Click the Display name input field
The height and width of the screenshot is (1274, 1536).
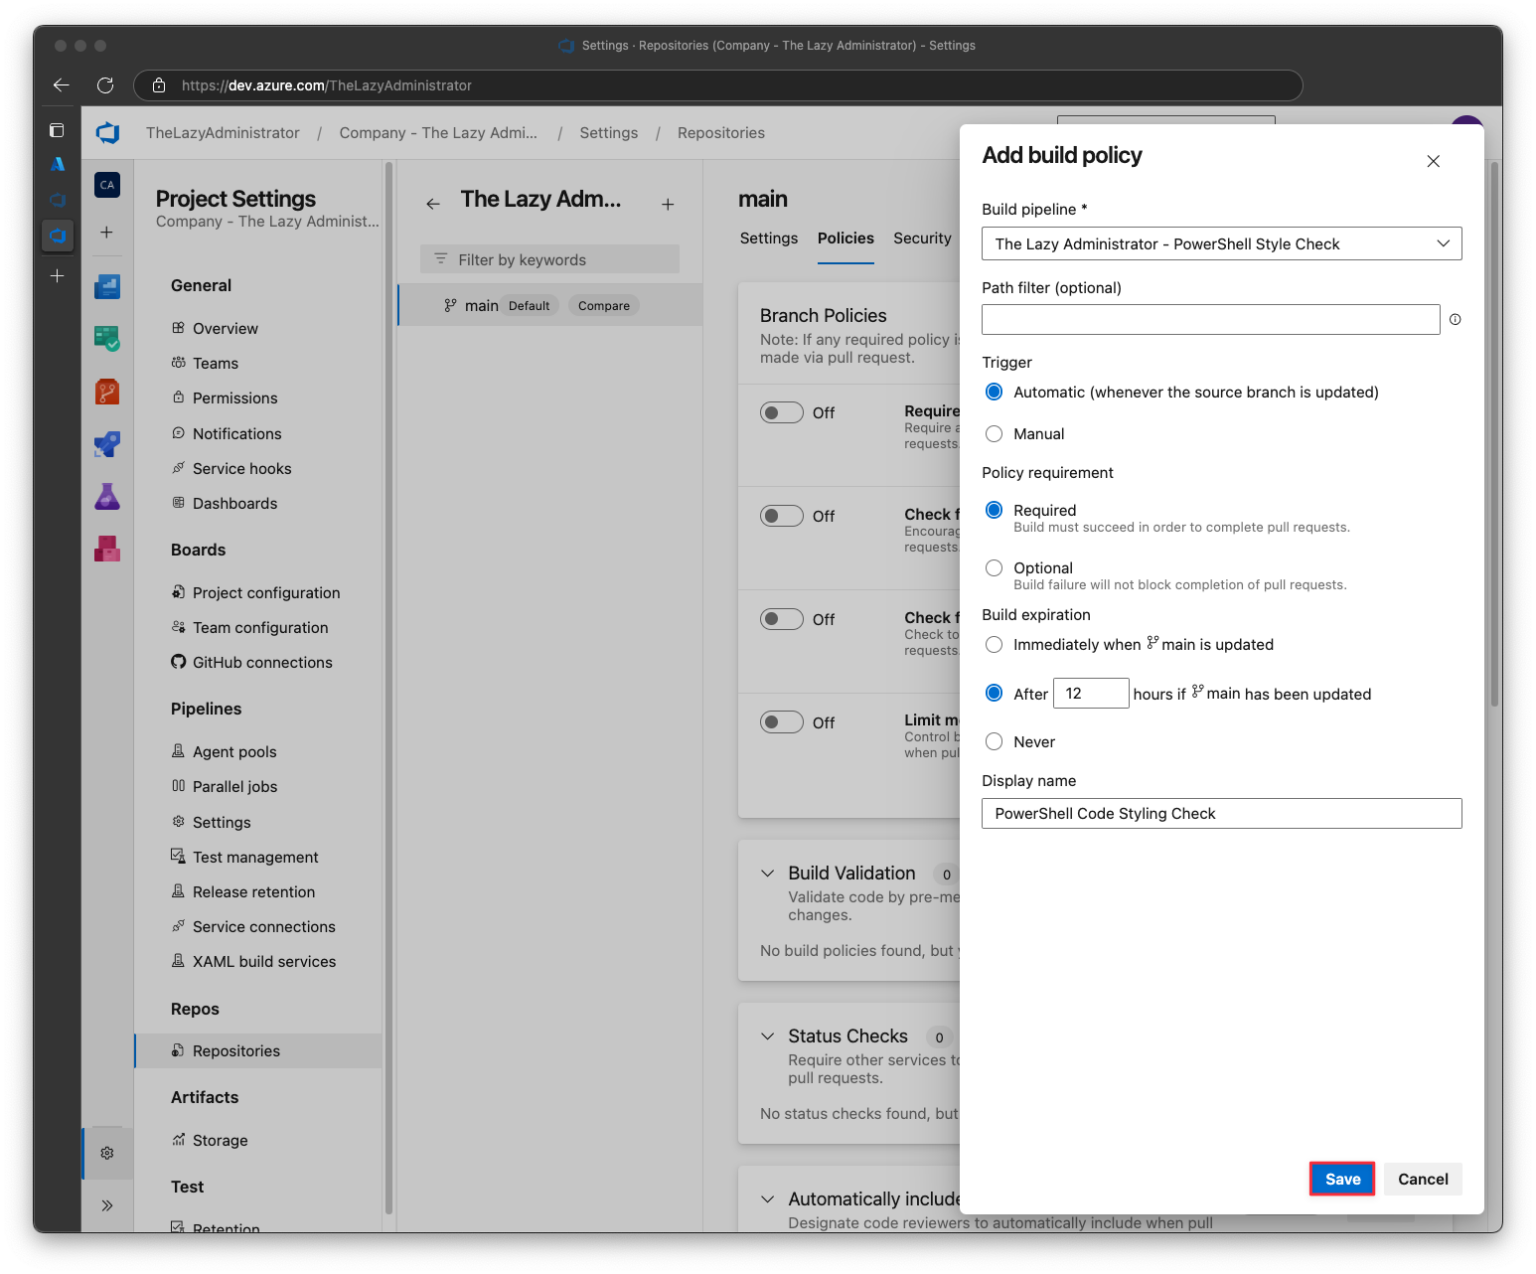1221,813
